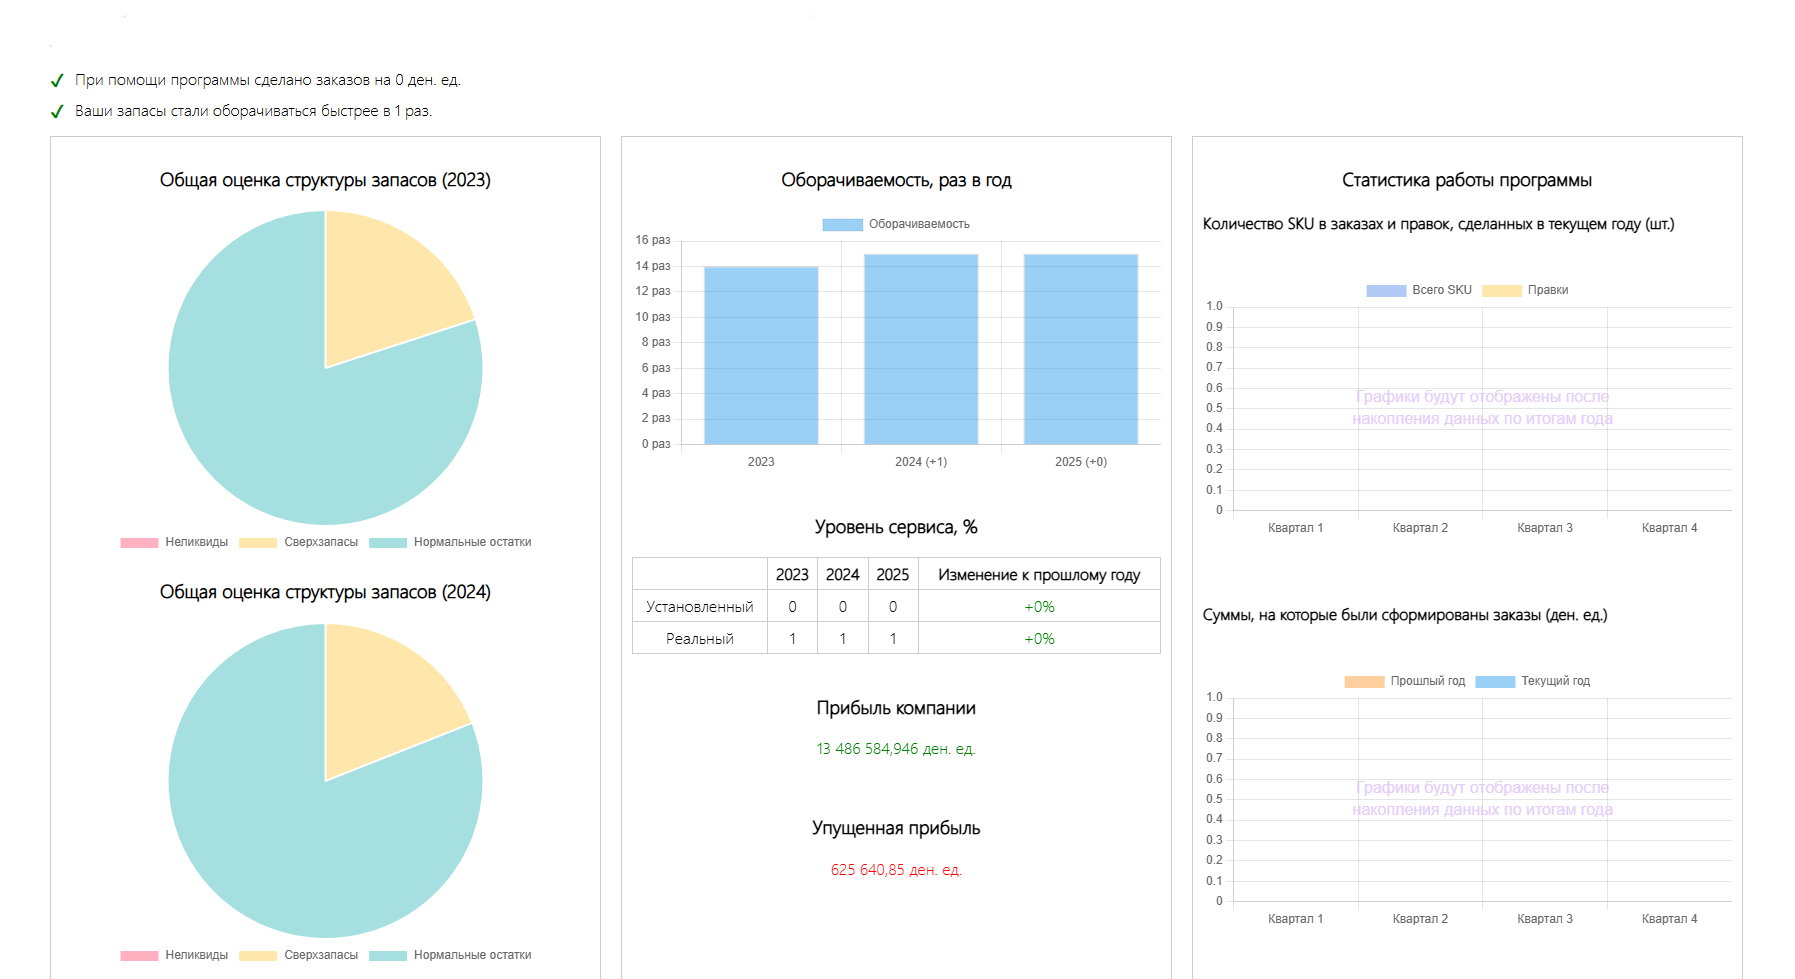This screenshot has height=979, width=1795.
Task: Toggle Сверхзапасы legend in the 2023 pie chart
Action: (299, 542)
